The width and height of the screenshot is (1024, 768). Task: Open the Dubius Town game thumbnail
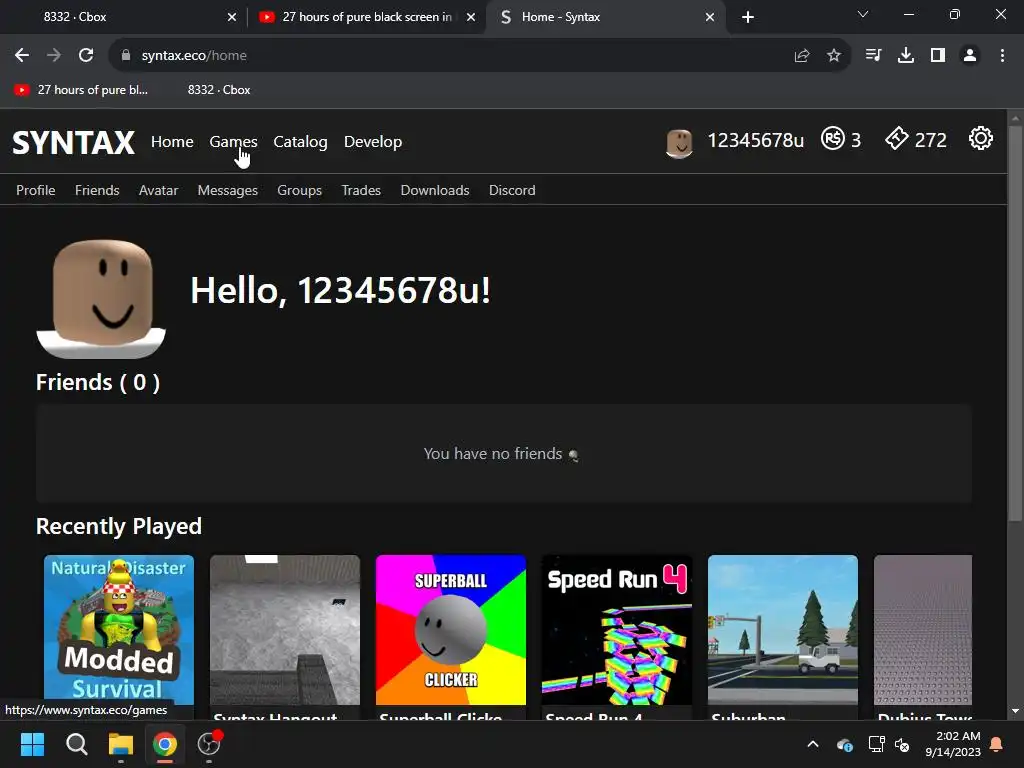923,630
